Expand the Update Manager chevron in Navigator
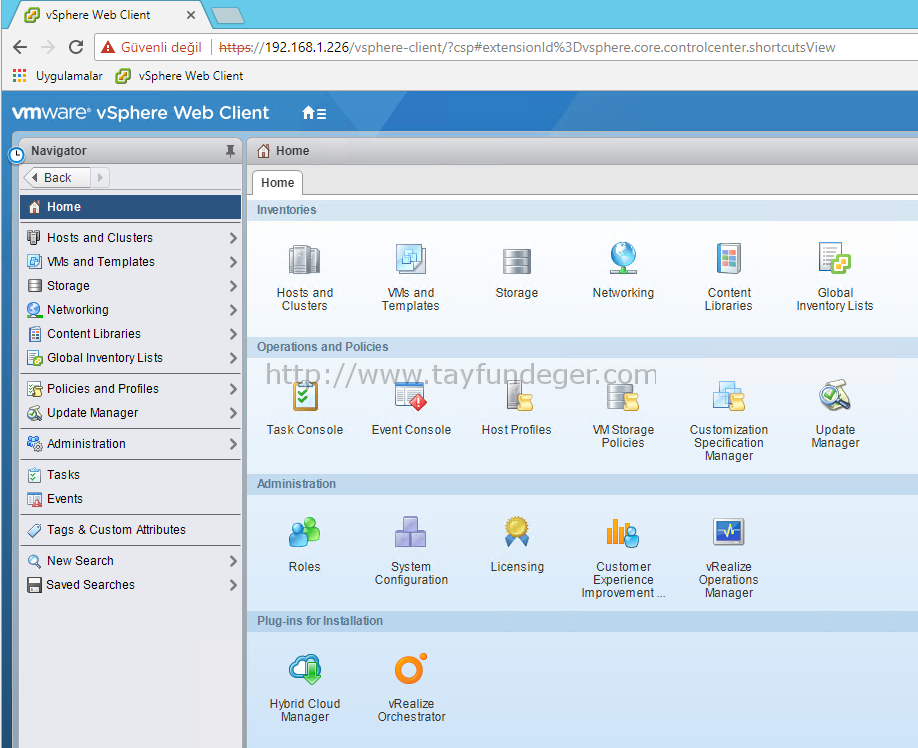 [x=233, y=413]
